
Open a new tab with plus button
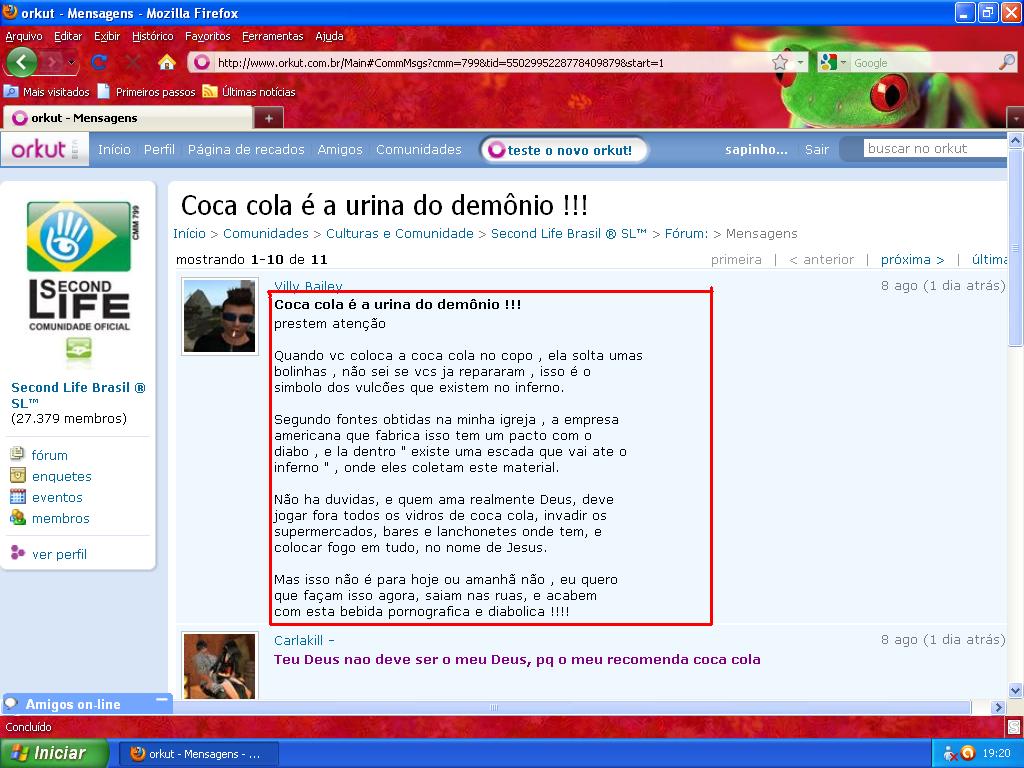(x=268, y=118)
